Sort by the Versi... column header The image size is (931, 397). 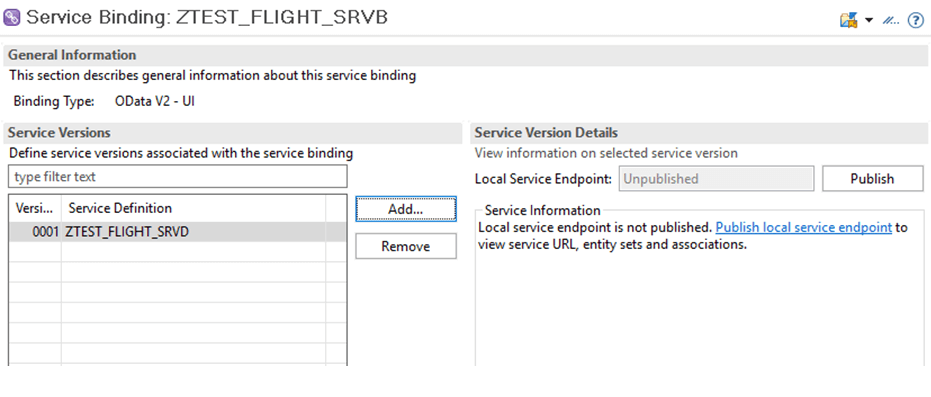(x=35, y=208)
